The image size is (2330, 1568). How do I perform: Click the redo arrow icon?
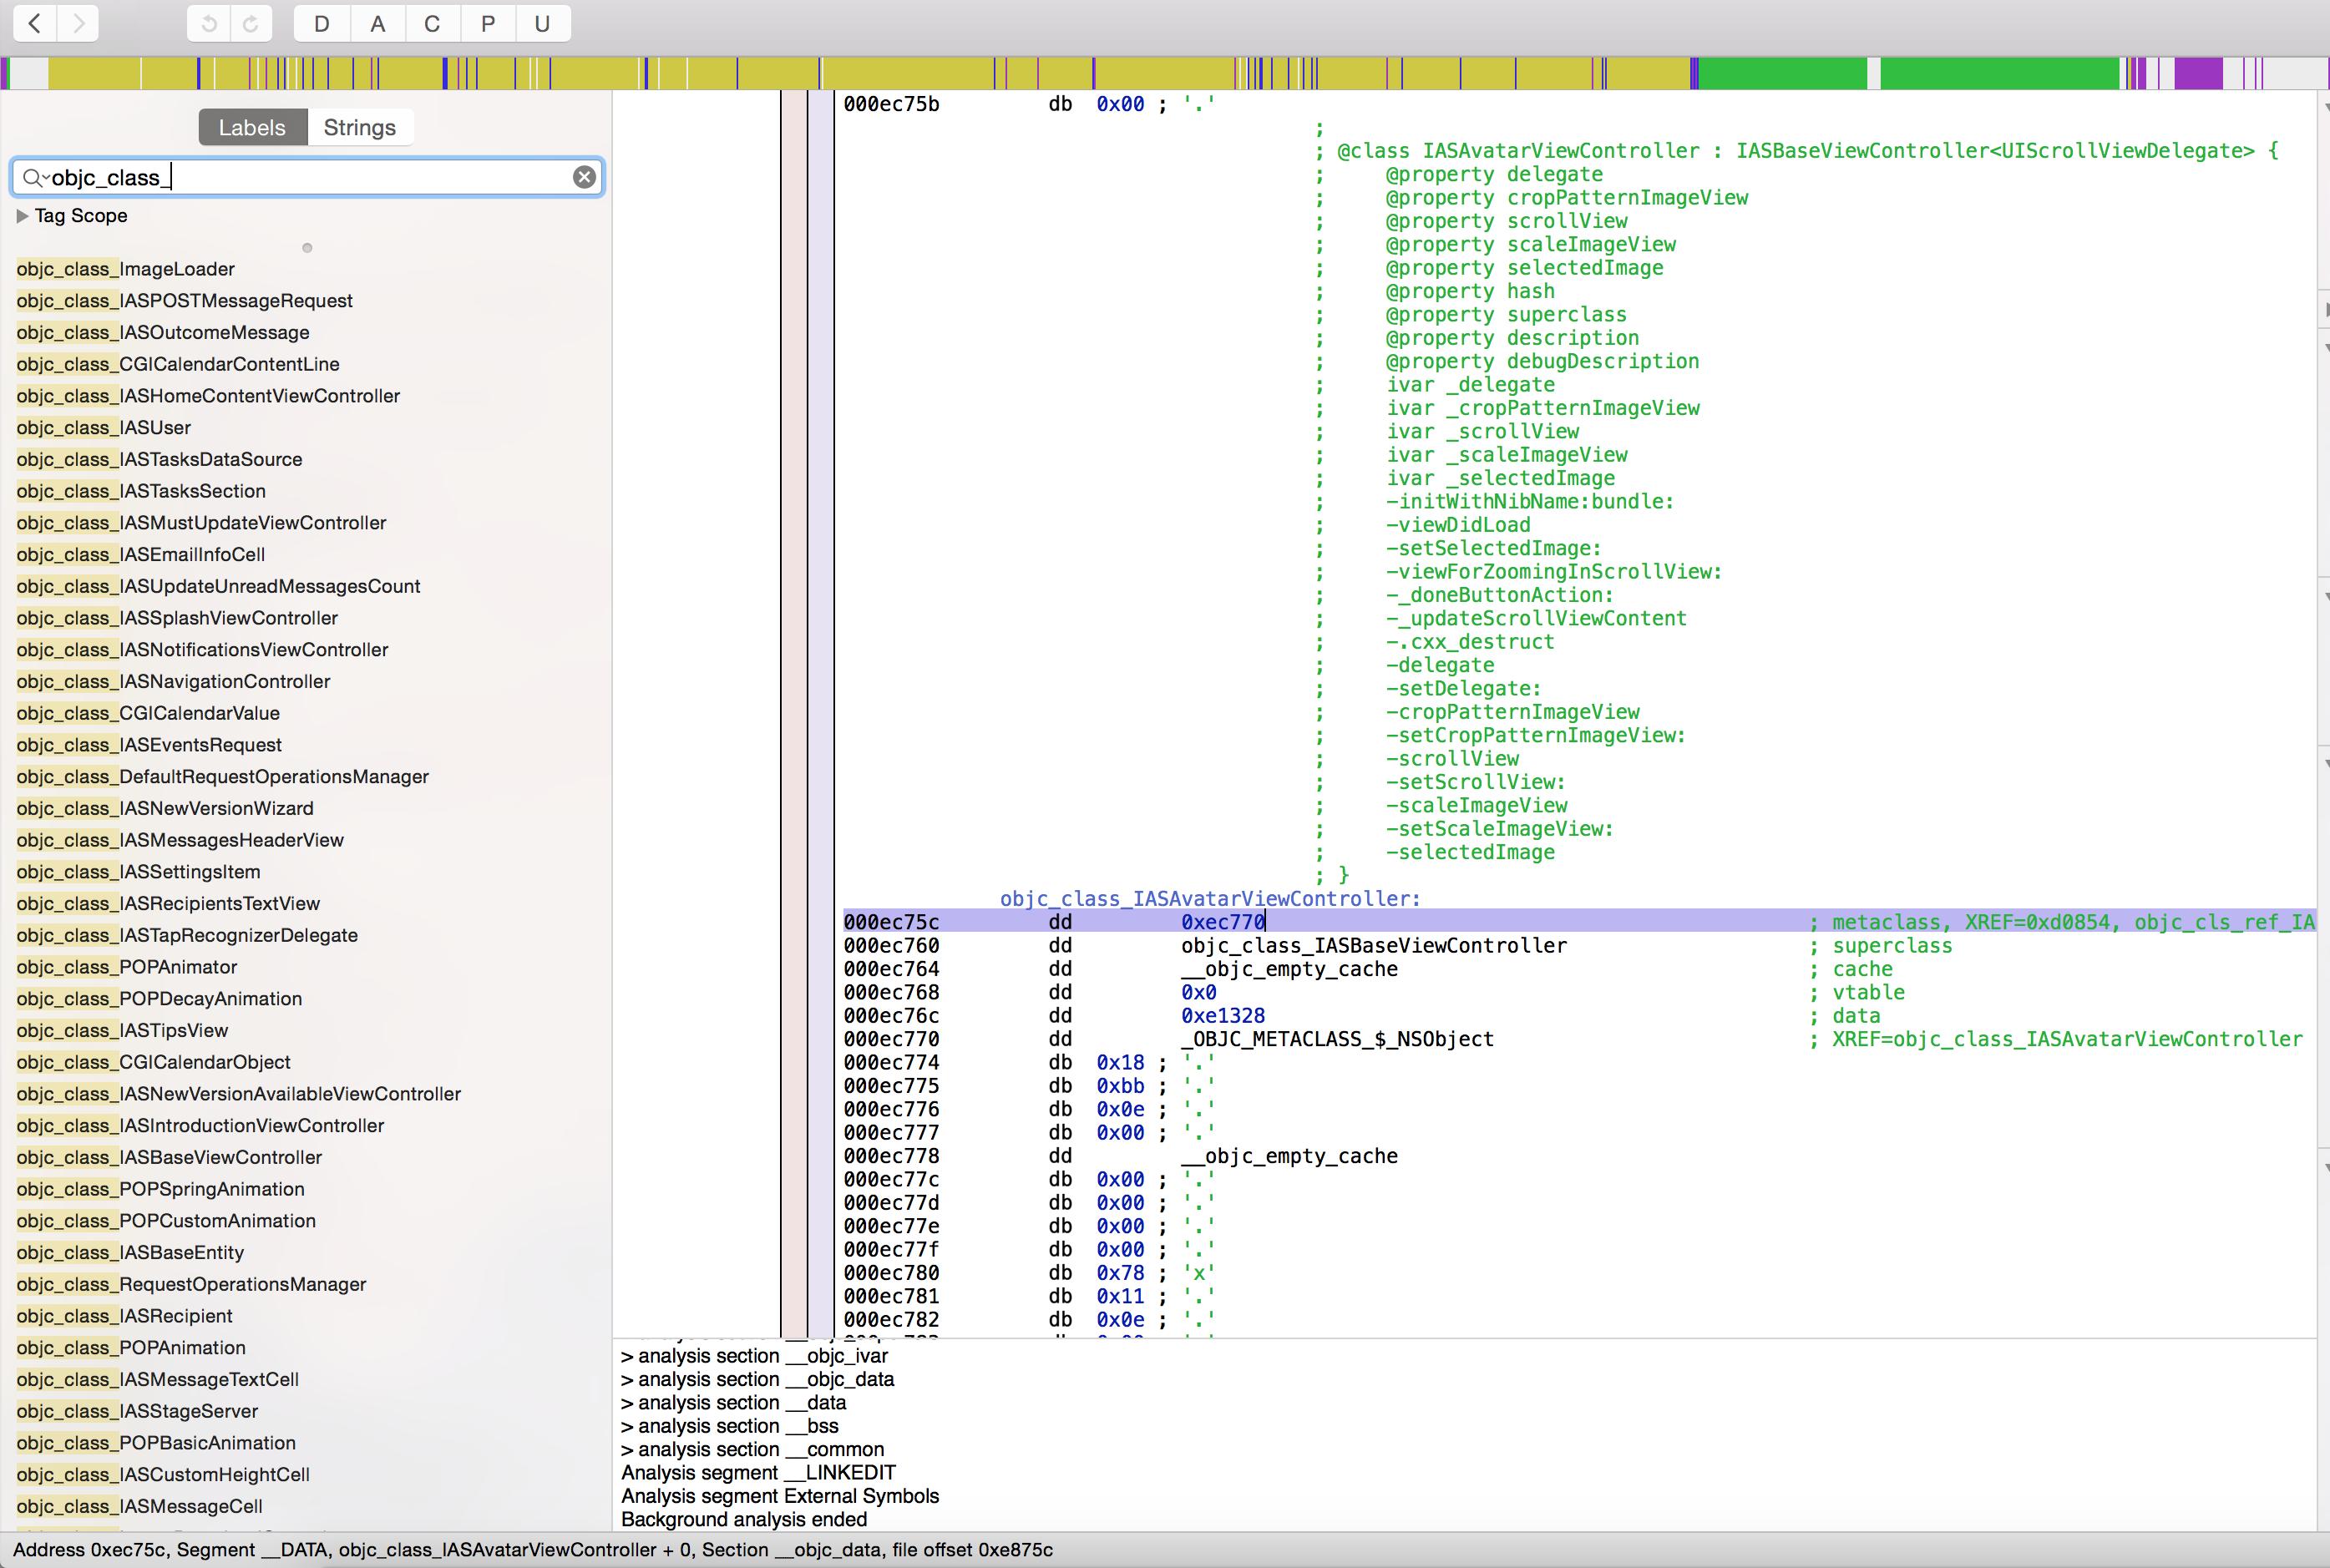coord(252,23)
